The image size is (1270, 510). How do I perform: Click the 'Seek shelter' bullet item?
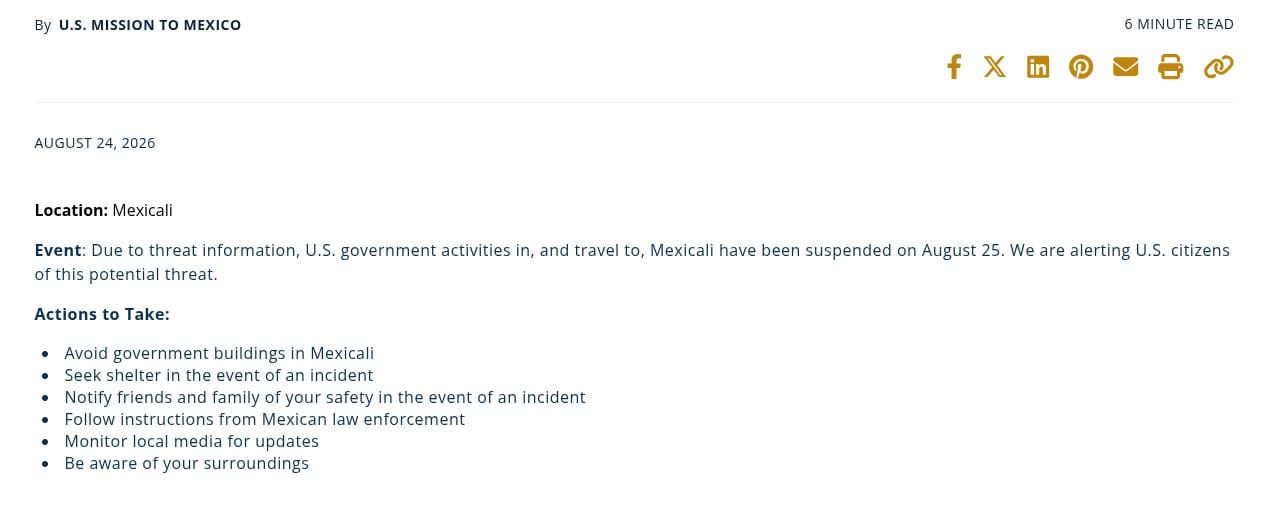219,375
